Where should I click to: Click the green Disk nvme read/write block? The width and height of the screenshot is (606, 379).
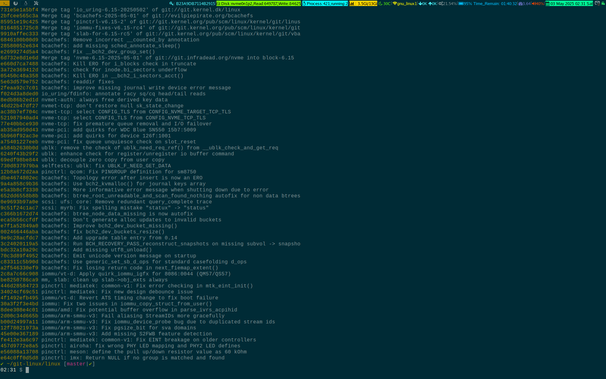pos(258,3)
